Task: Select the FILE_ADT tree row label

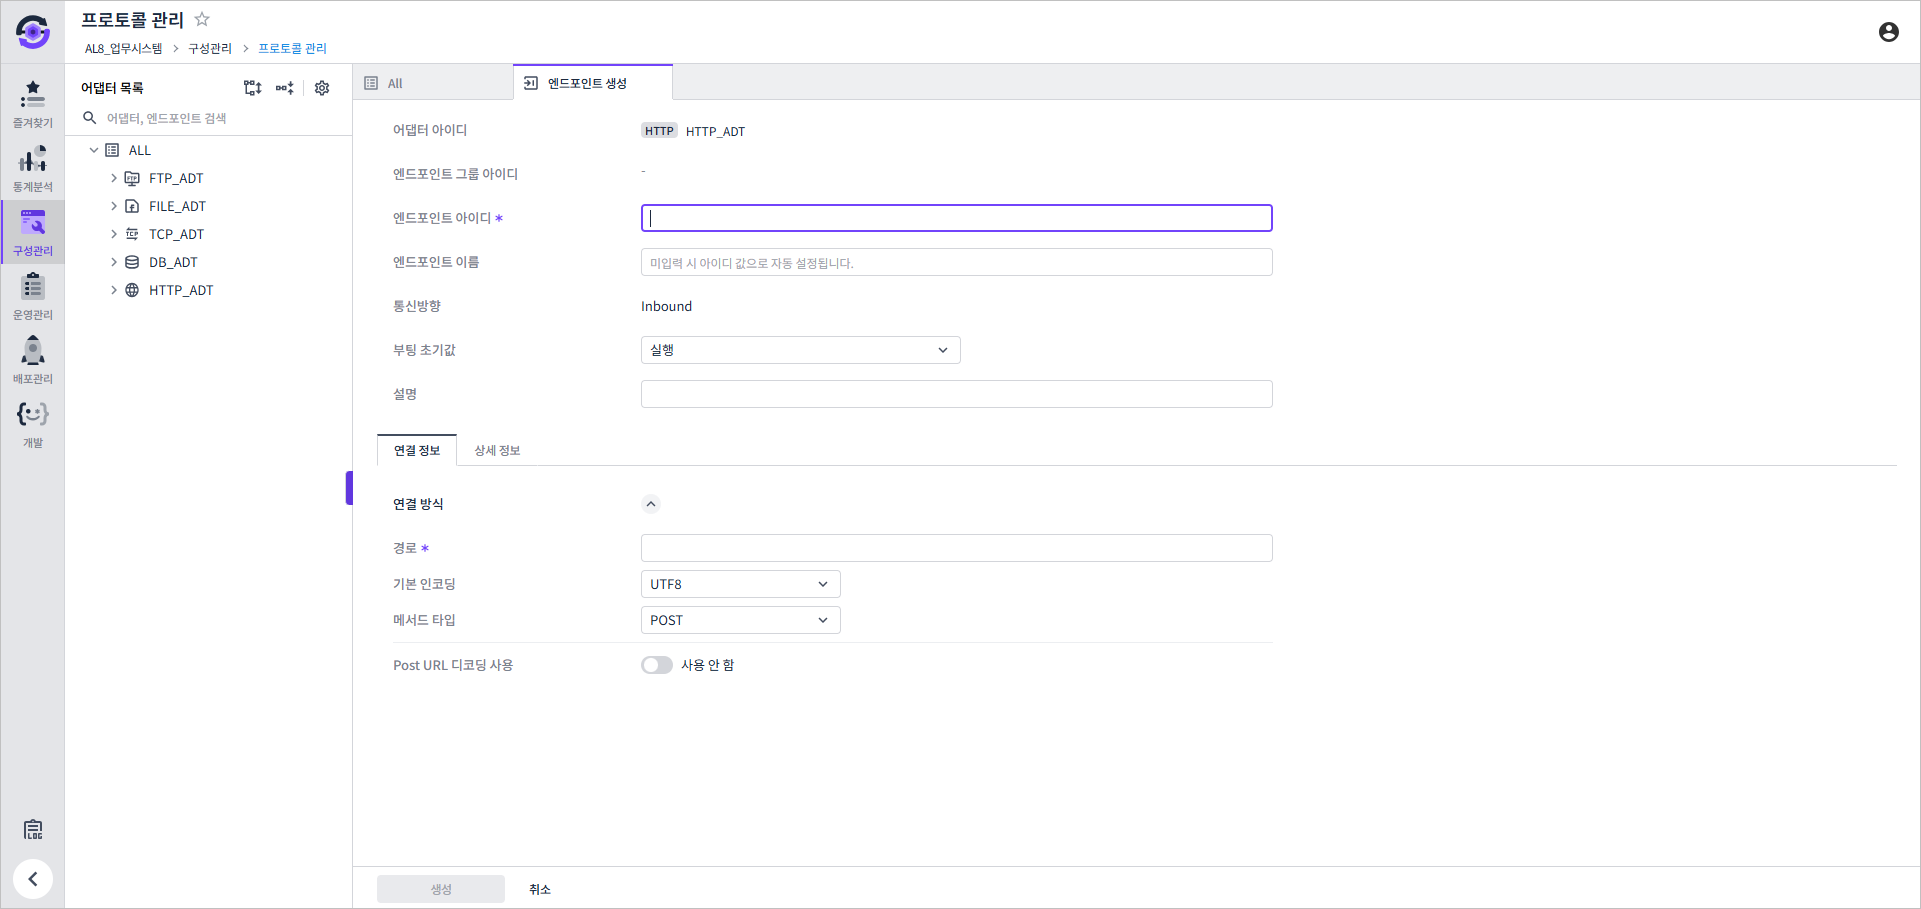Action: pyautogui.click(x=177, y=206)
